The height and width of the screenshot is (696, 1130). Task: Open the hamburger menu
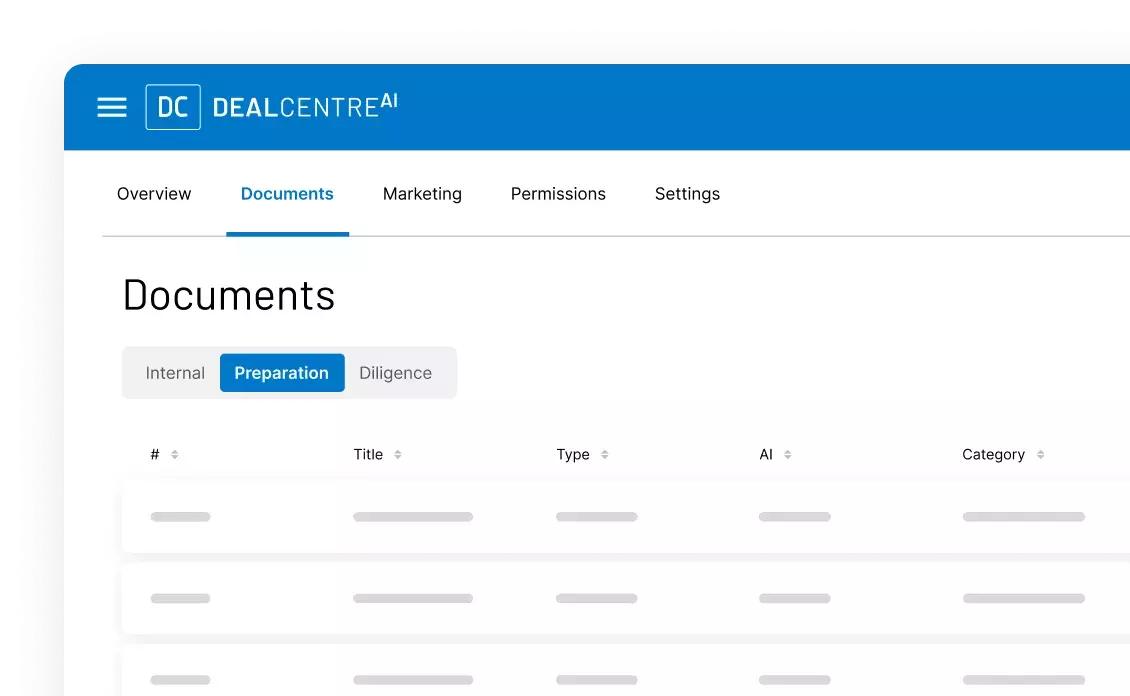pyautogui.click(x=112, y=107)
